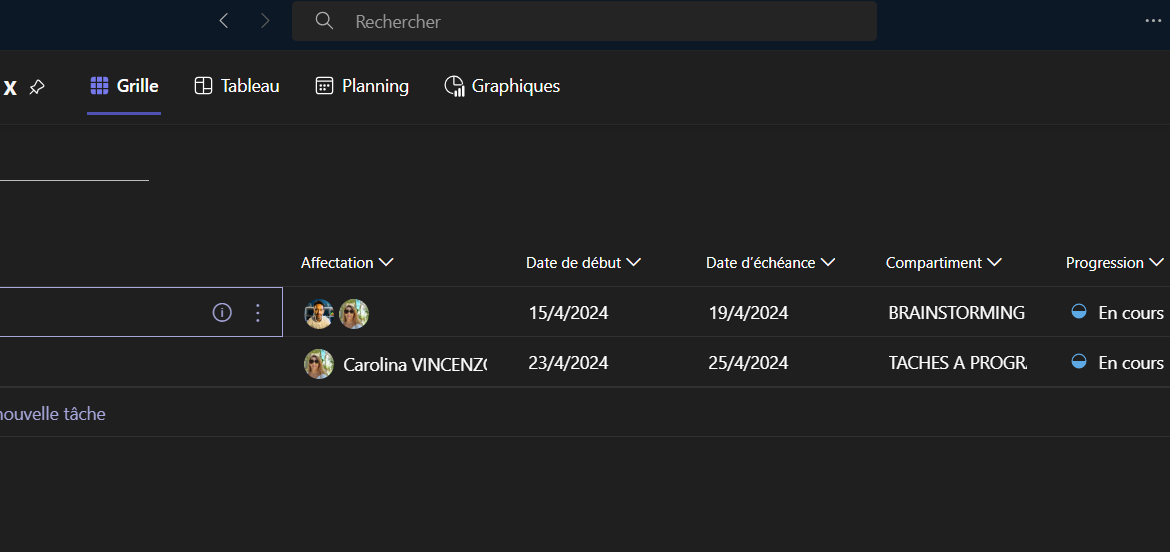Click the forward navigation arrow
1170x552 pixels.
(265, 21)
